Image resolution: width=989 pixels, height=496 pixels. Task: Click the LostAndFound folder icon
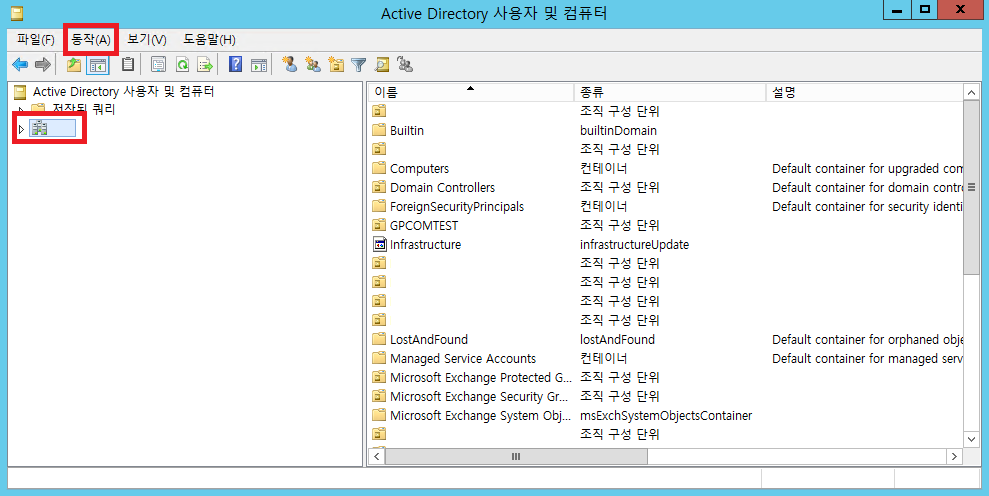pos(378,339)
